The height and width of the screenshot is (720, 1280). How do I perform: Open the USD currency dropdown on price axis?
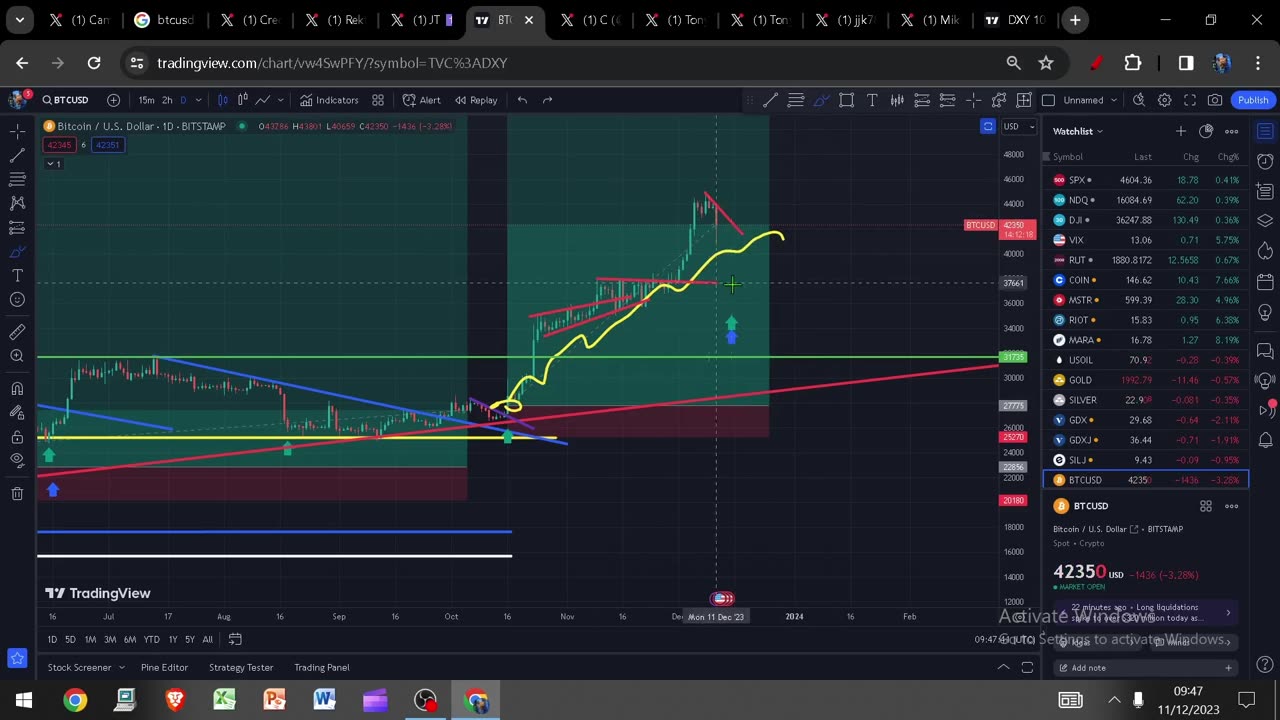[x=1017, y=126]
